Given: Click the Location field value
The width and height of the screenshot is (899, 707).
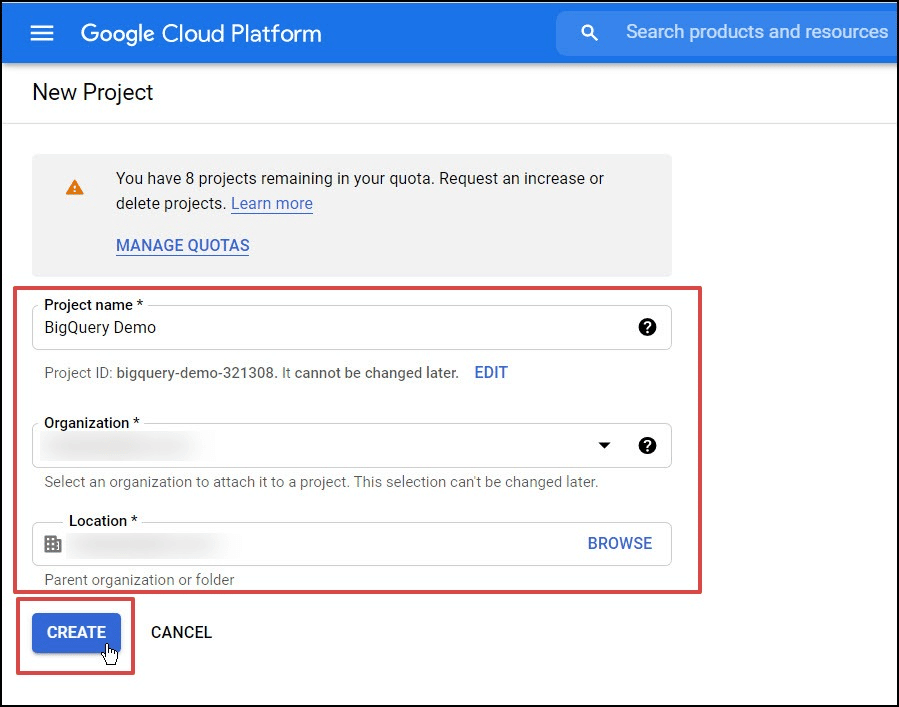Looking at the screenshot, I should click(300, 544).
